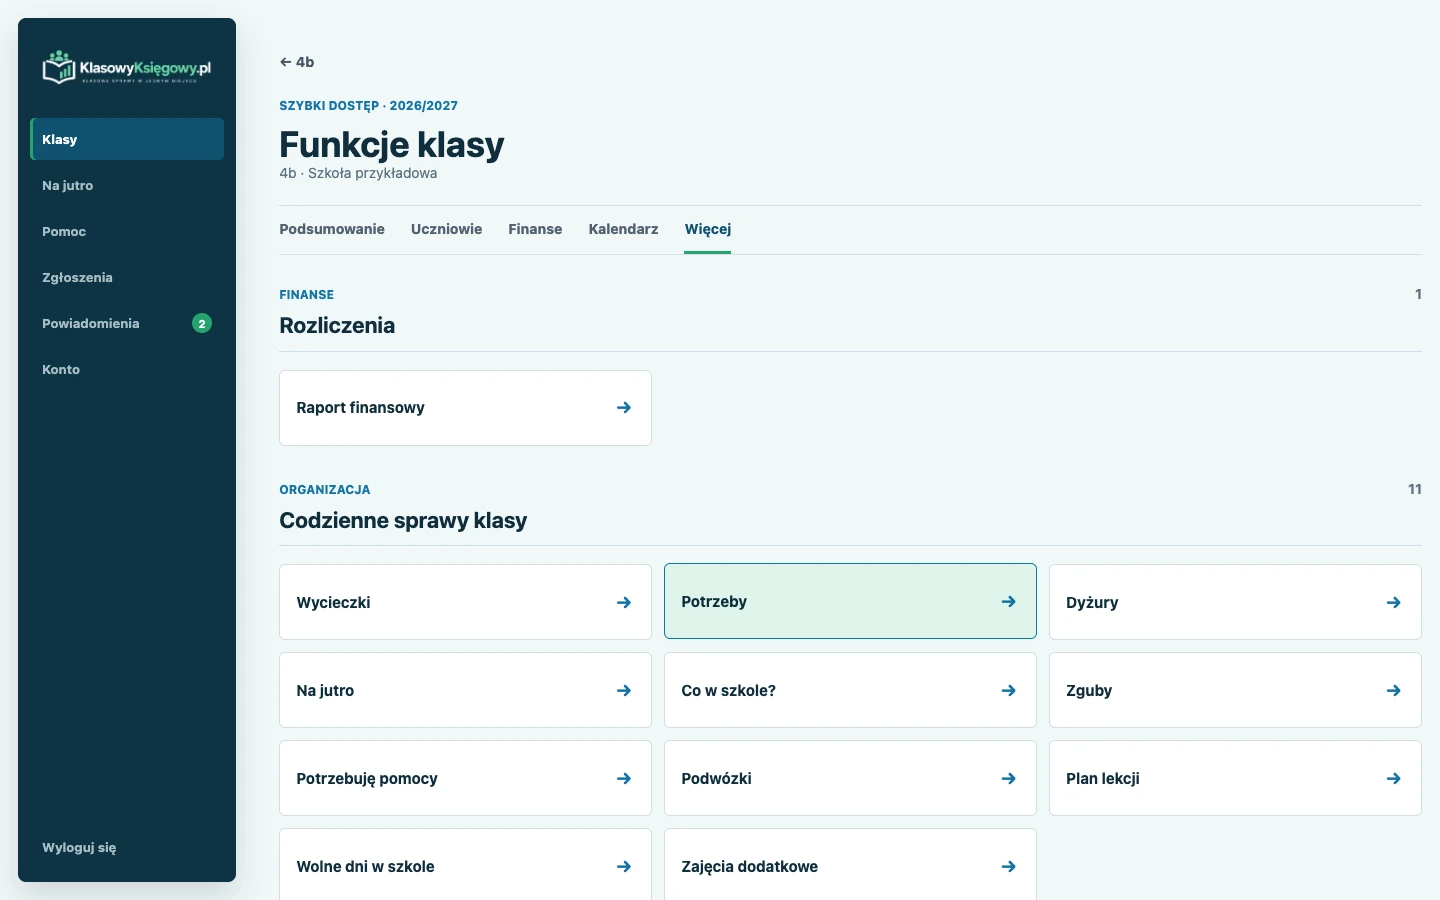This screenshot has width=1440, height=900.
Task: Click the arrow icon on Co w szkole? card
Action: 1009,691
